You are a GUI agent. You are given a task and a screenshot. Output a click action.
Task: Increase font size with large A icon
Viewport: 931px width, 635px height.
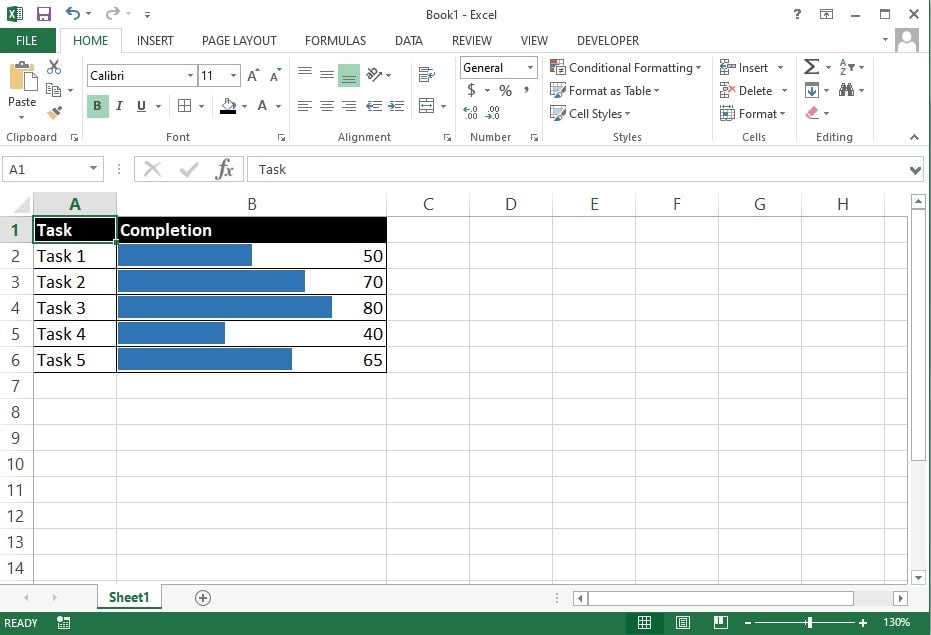pos(254,75)
